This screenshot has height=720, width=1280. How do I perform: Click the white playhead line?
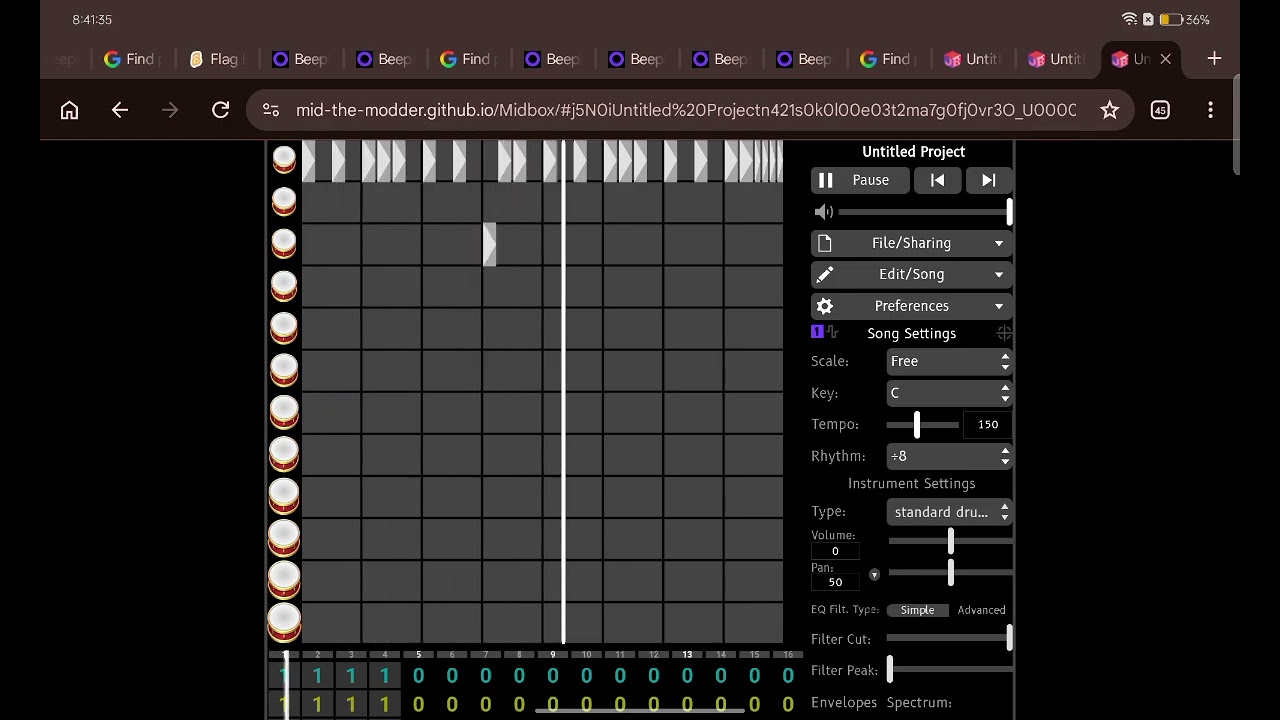pyautogui.click(x=564, y=392)
